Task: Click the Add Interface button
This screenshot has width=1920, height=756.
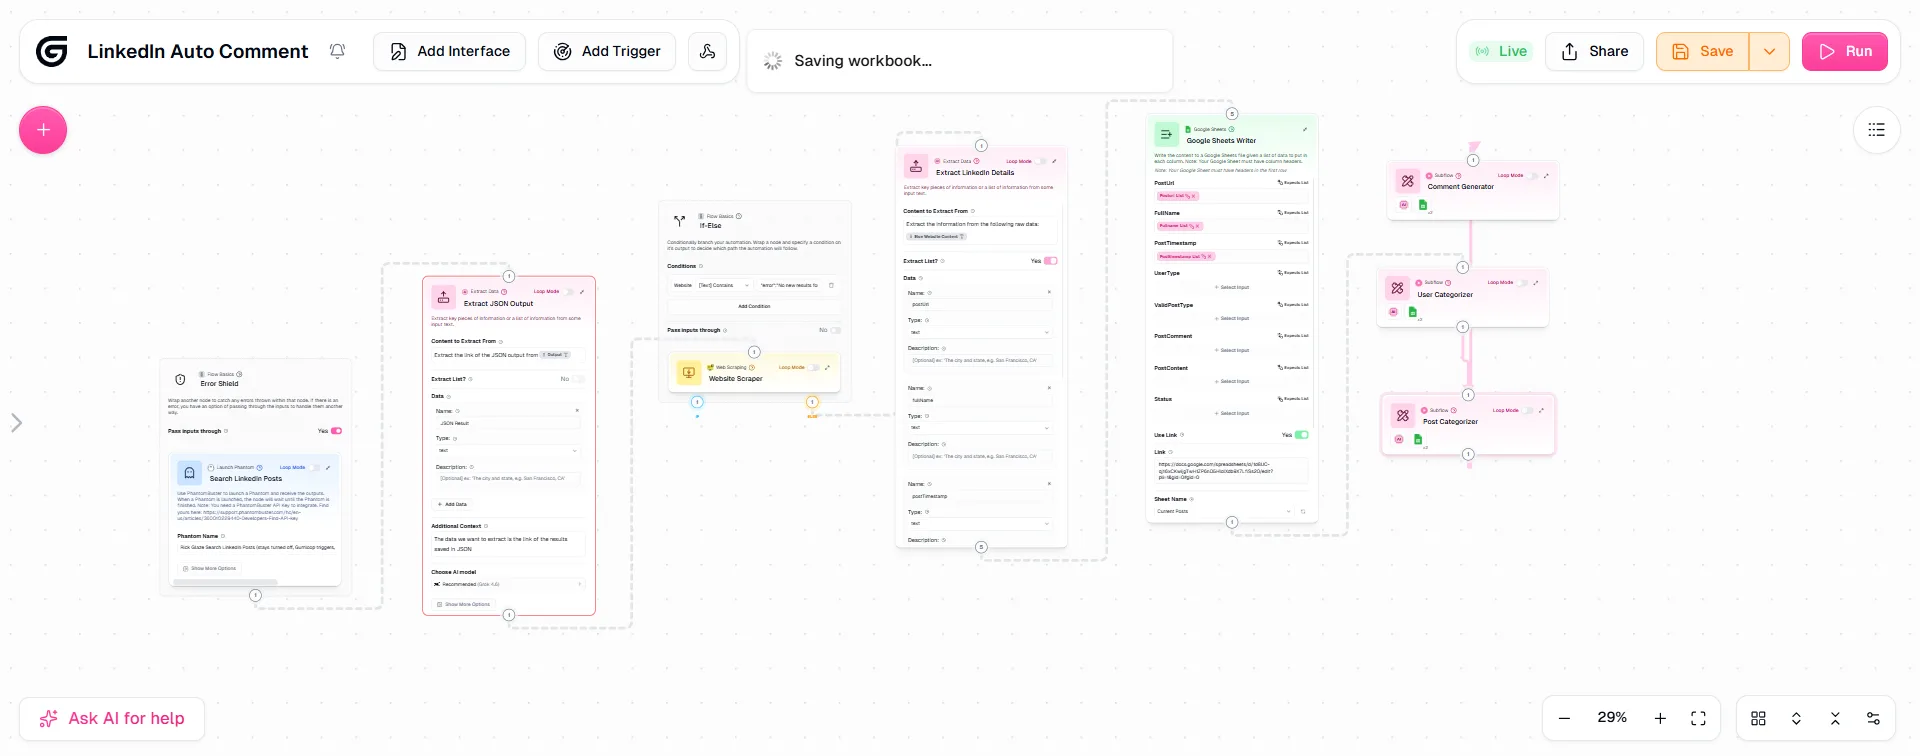Action: click(x=450, y=51)
